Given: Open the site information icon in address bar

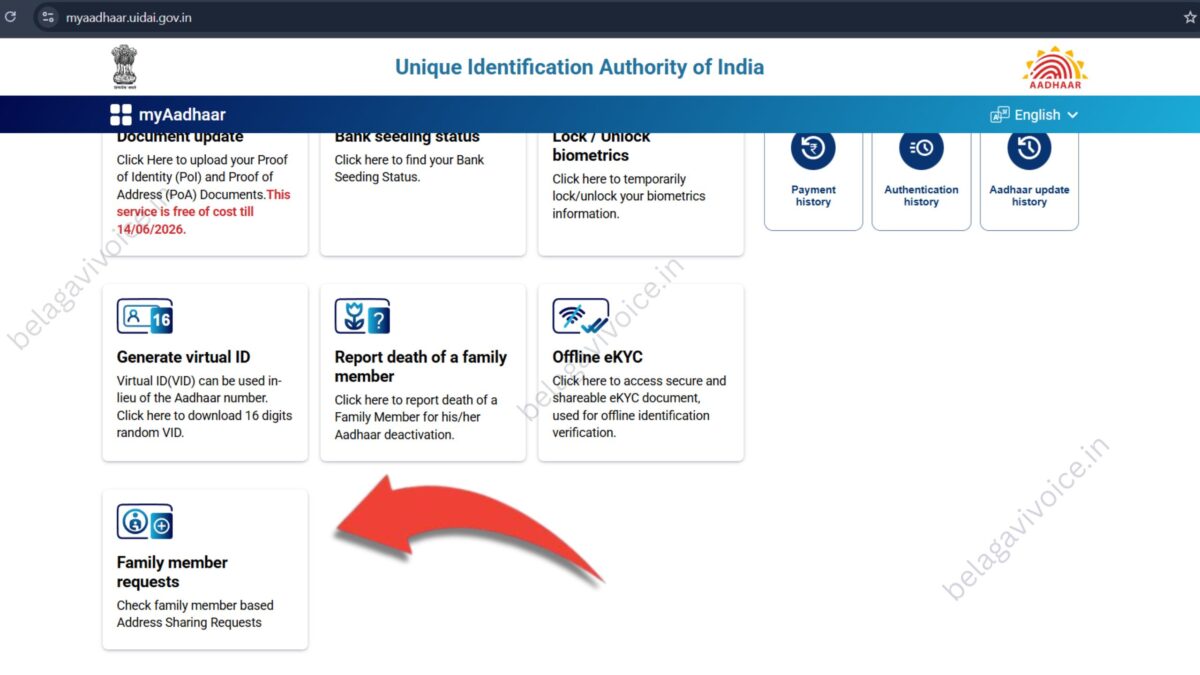Looking at the screenshot, I should (x=48, y=17).
